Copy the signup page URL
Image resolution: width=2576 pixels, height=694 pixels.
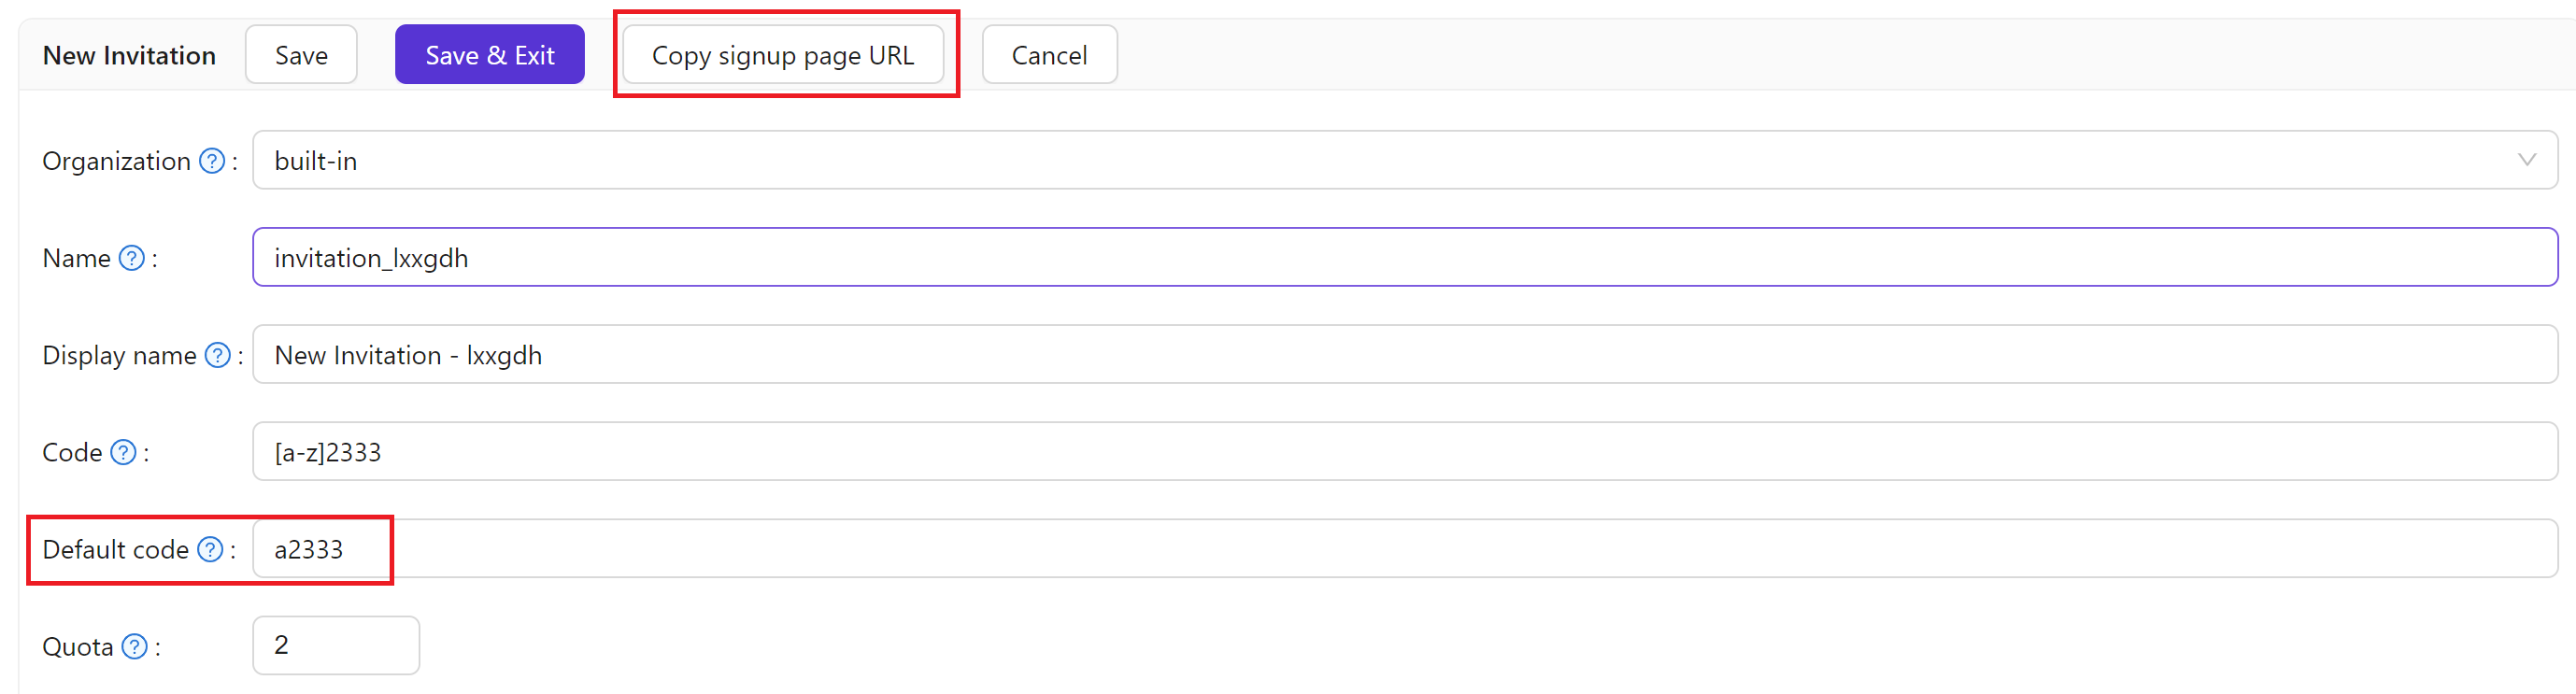(782, 55)
